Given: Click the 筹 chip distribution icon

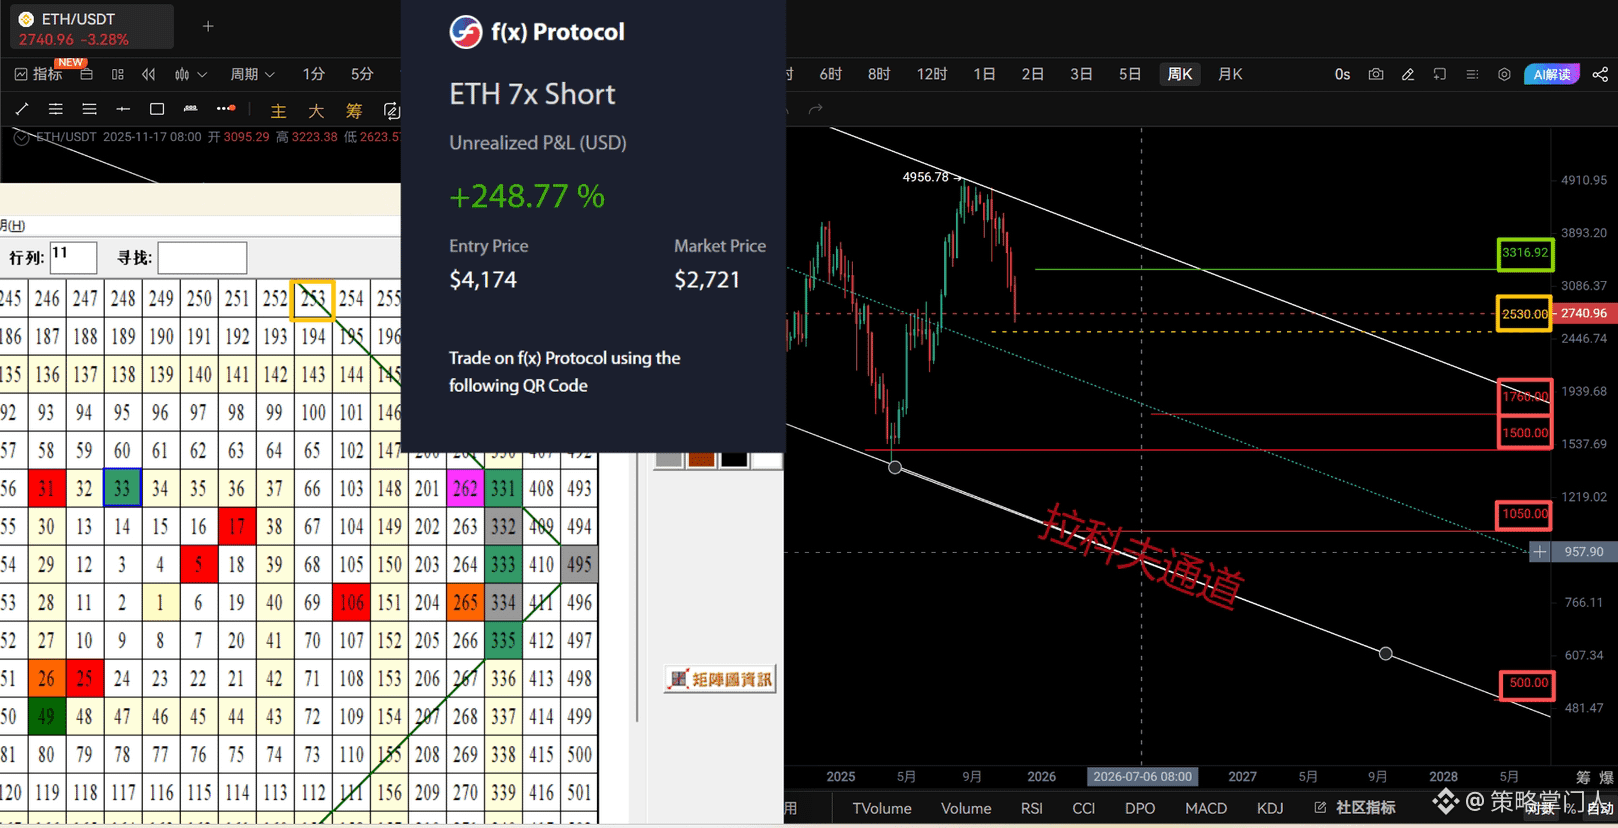Looking at the screenshot, I should coord(354,111).
